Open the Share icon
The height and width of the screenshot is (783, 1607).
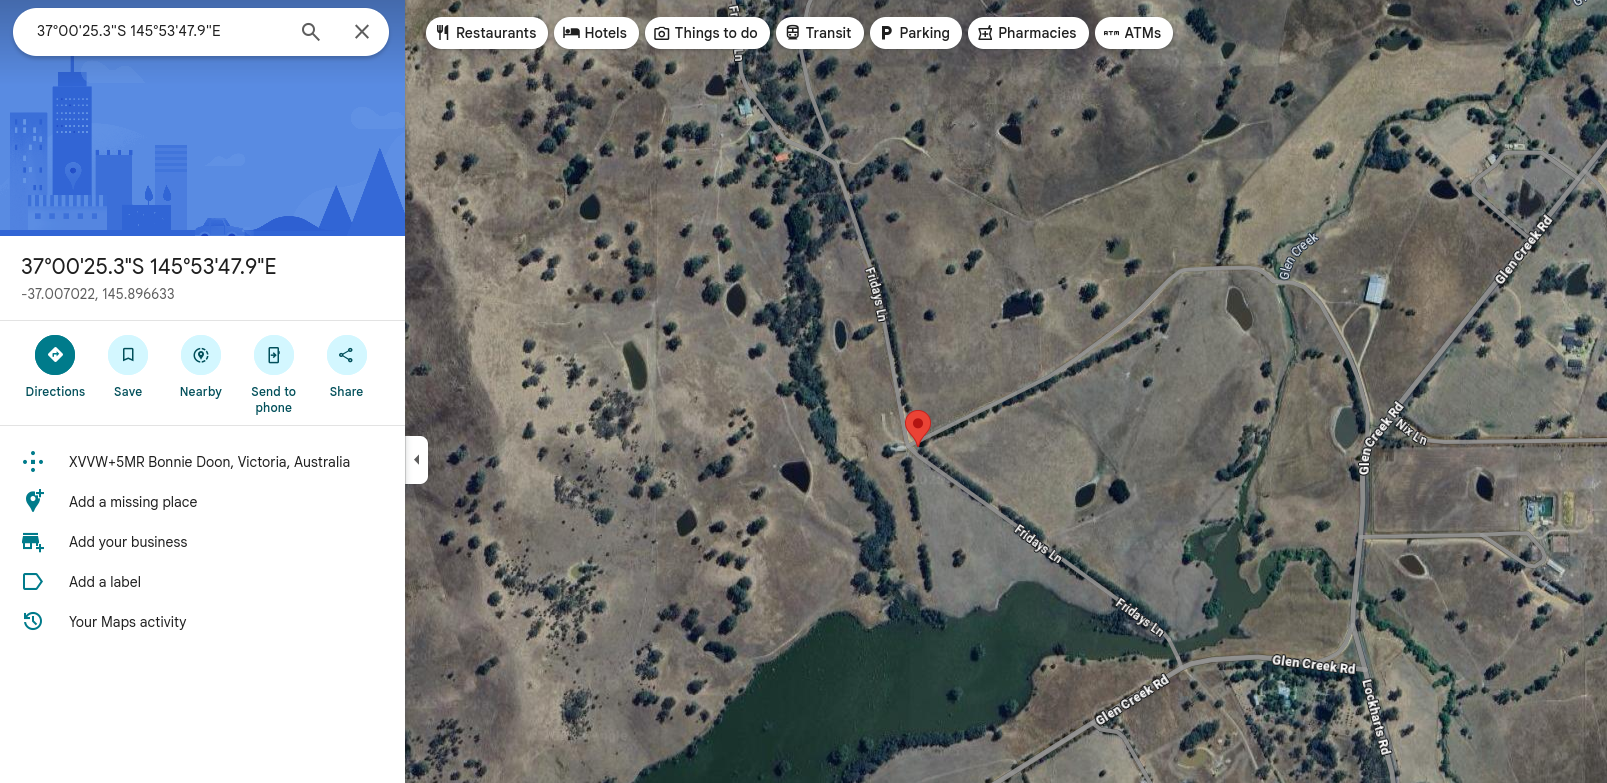point(347,355)
